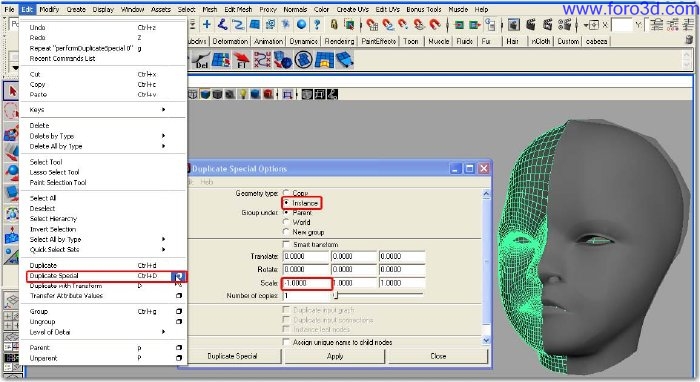Viewport: 700px width, 382px height.
Task: Click the Del history shelf icon
Action: click(201, 60)
